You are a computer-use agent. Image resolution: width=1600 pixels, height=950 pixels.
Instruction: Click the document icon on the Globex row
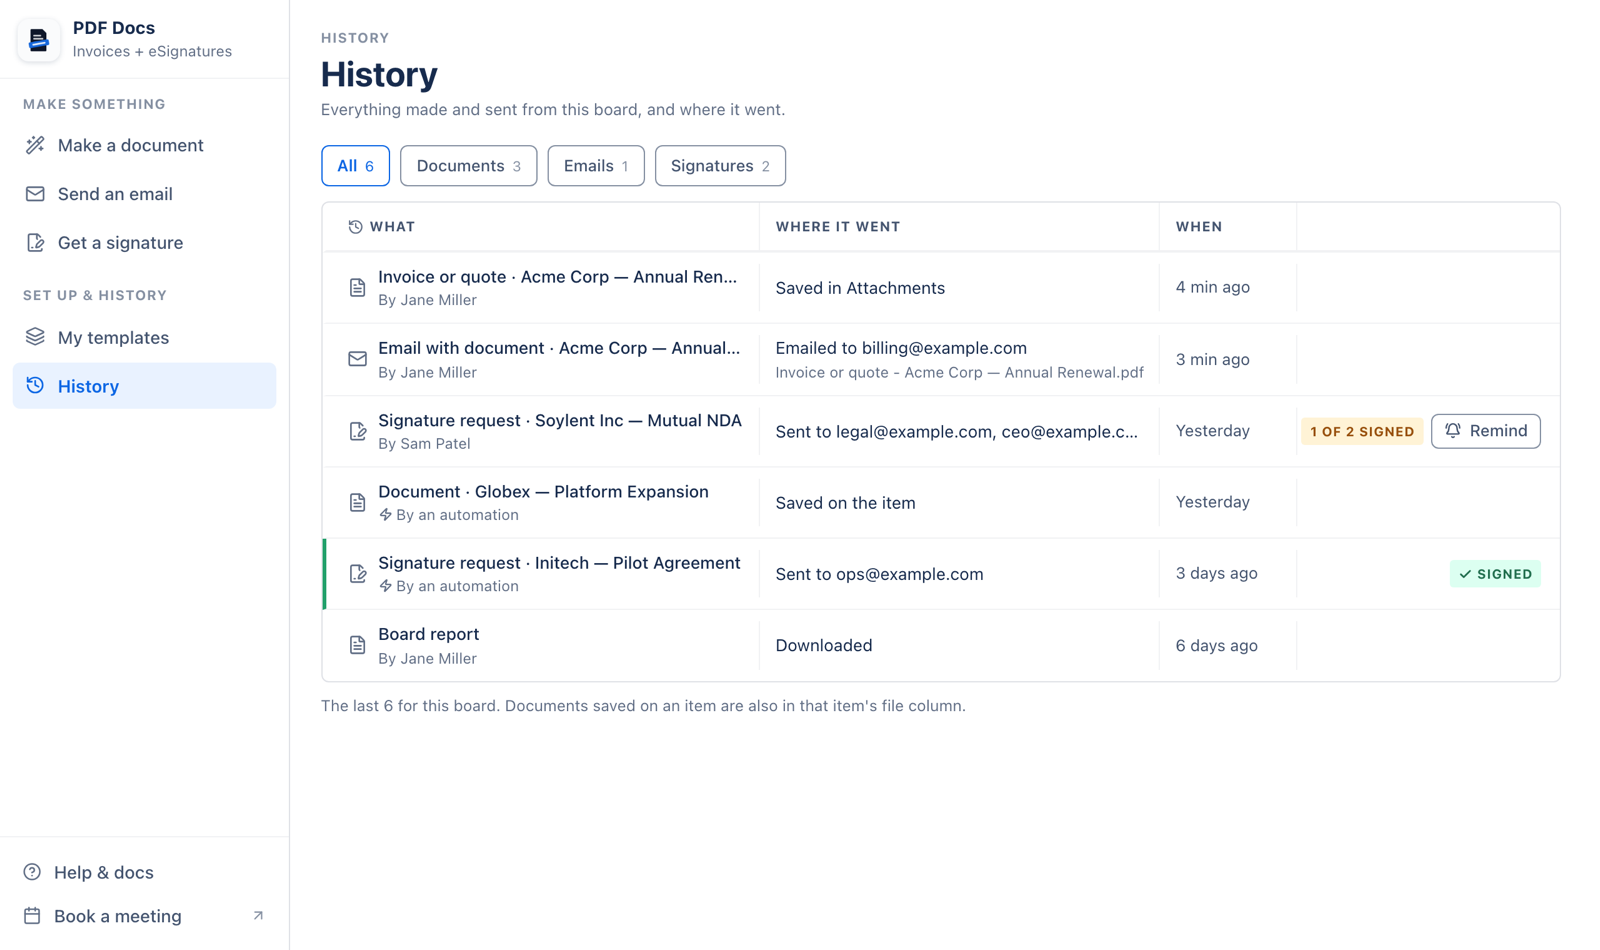coord(357,502)
